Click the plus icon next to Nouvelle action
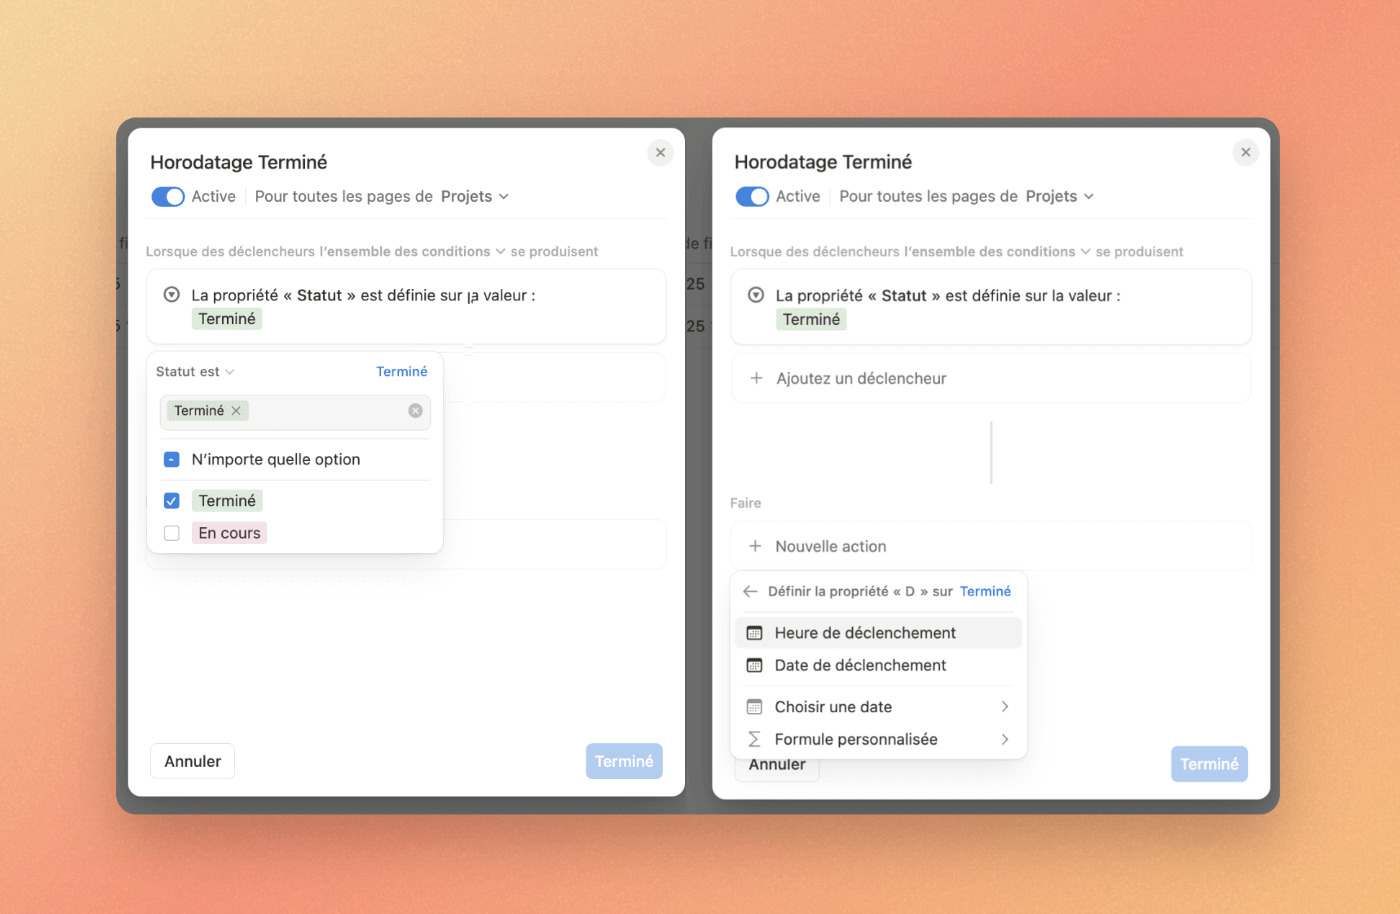1400x914 pixels. pos(757,546)
